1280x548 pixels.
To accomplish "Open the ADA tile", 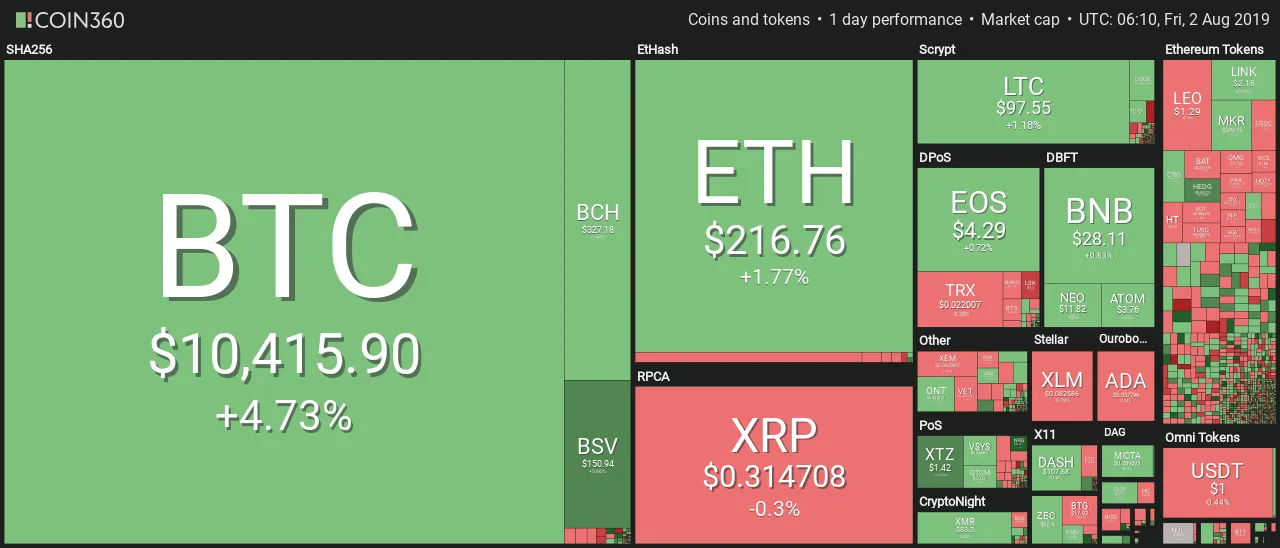I will [1125, 385].
